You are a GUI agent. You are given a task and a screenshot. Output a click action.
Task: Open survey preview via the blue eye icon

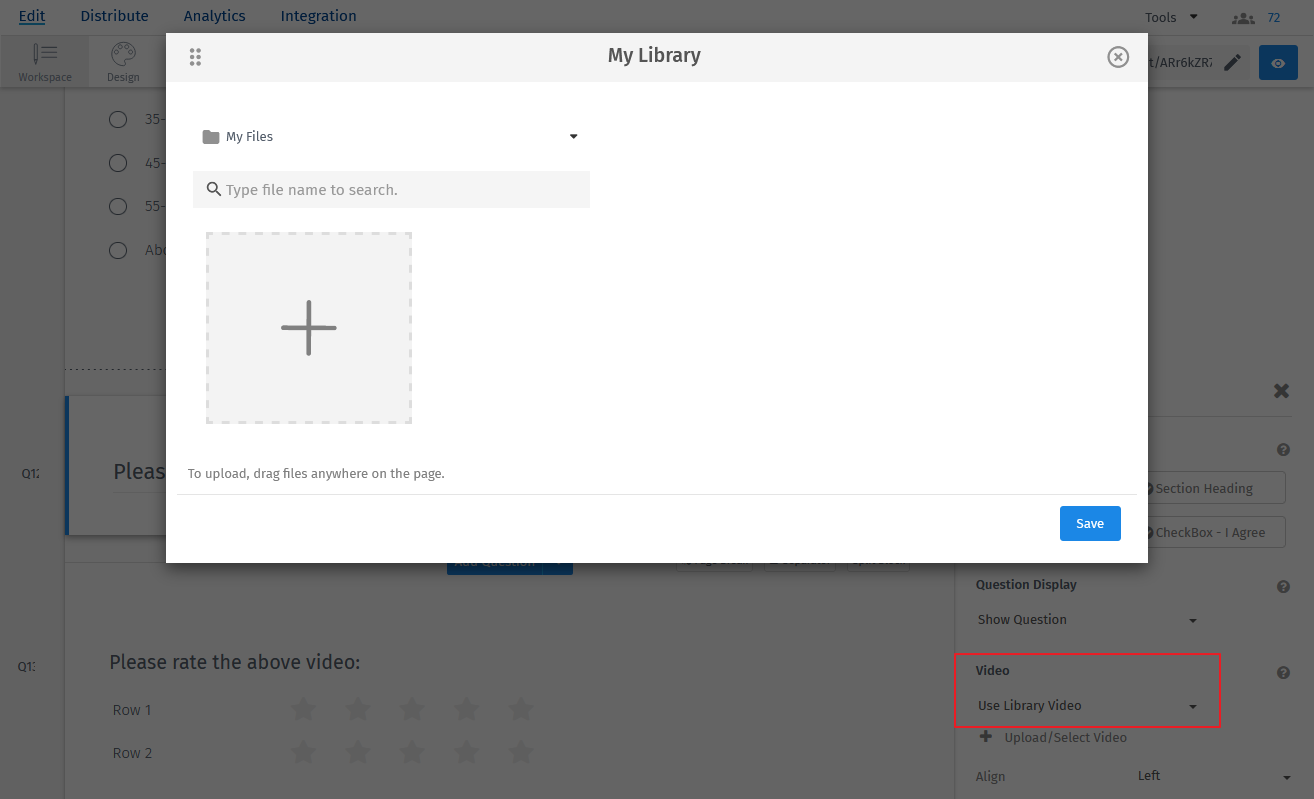(1278, 62)
